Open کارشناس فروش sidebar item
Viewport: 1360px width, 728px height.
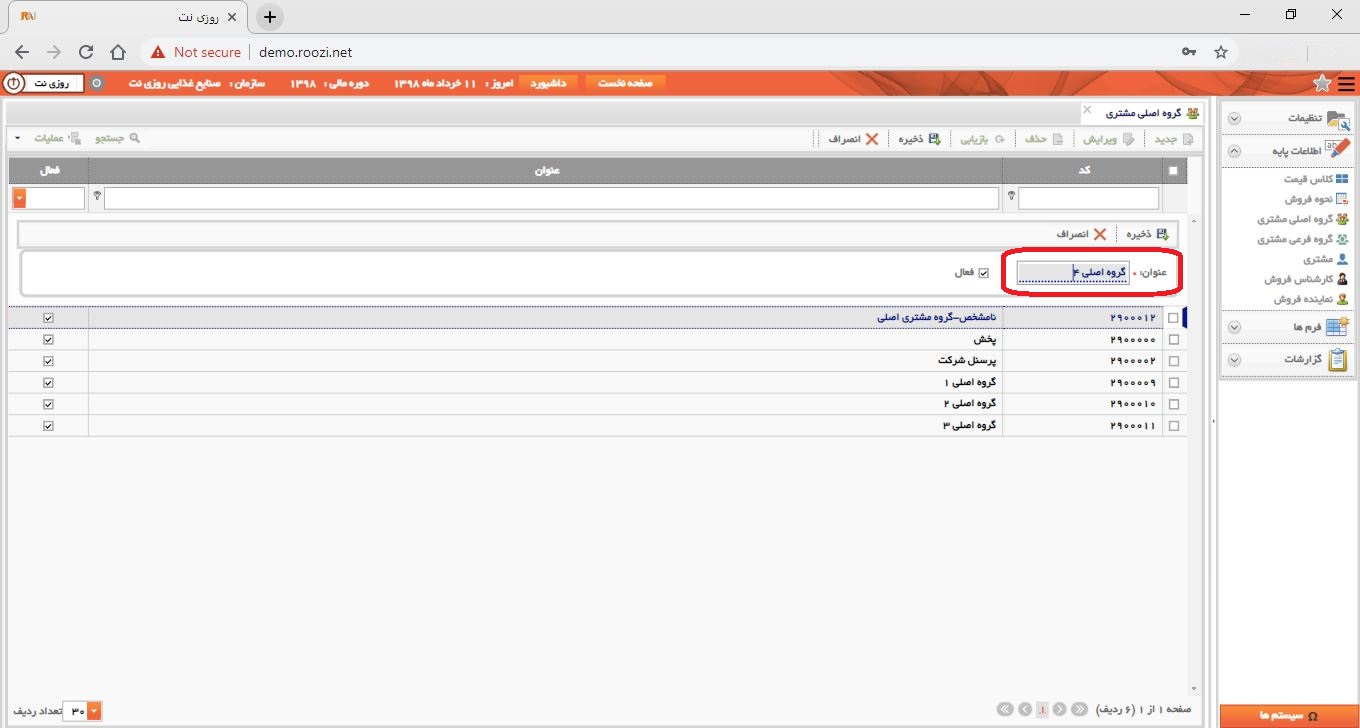(x=1306, y=279)
